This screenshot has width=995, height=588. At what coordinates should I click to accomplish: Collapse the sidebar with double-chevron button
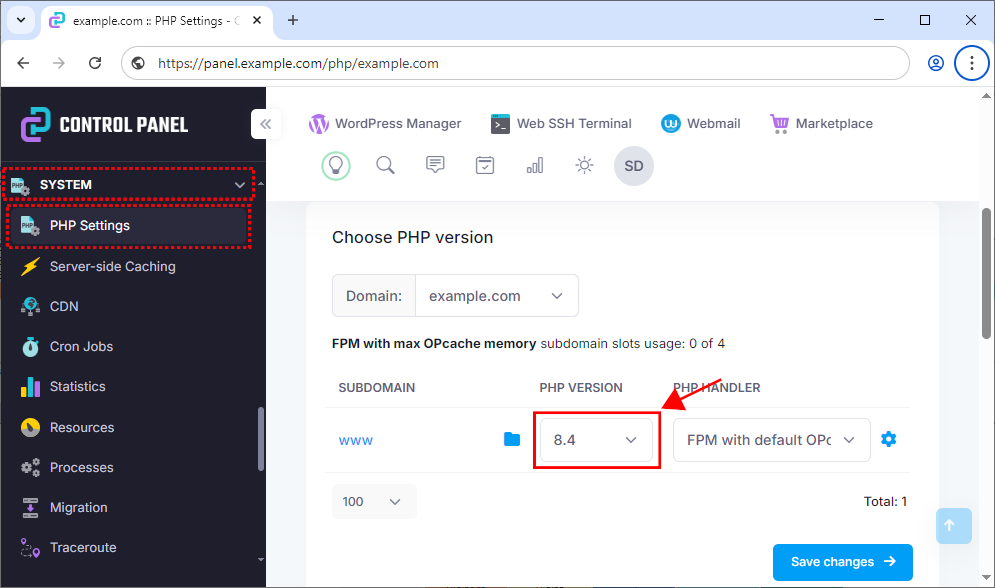pyautogui.click(x=266, y=124)
